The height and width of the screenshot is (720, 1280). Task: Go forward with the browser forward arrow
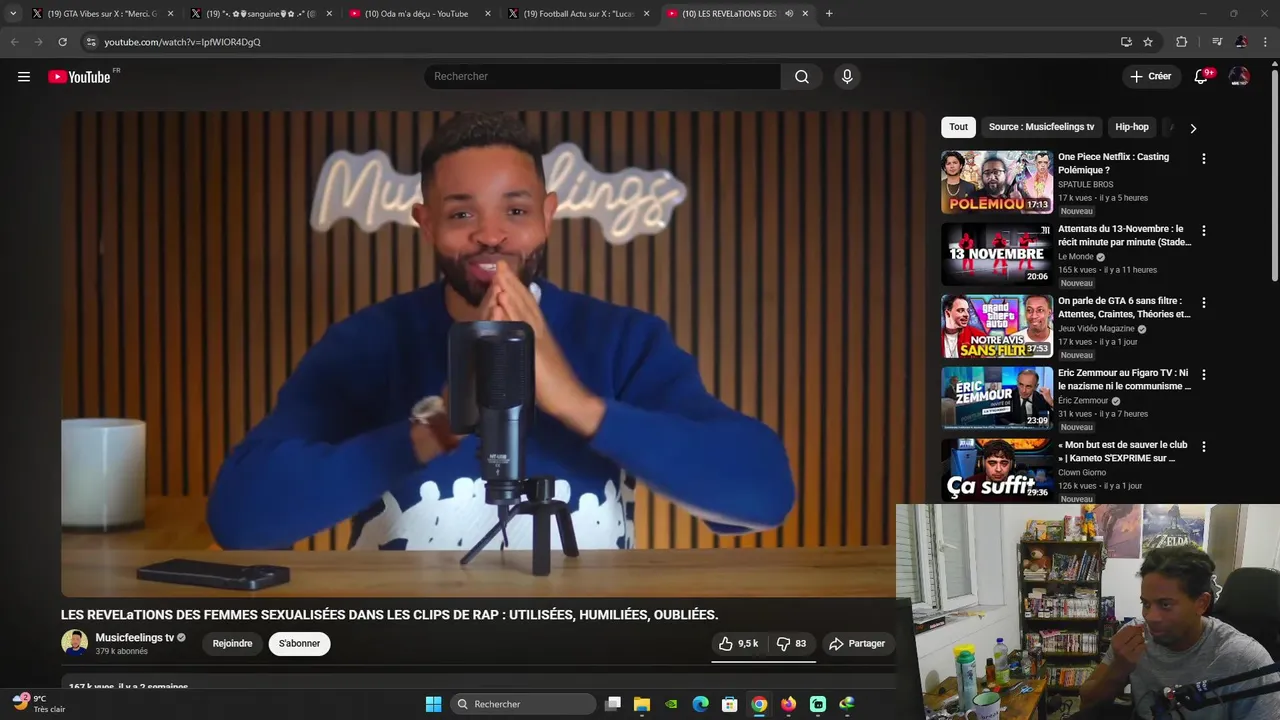tap(38, 42)
